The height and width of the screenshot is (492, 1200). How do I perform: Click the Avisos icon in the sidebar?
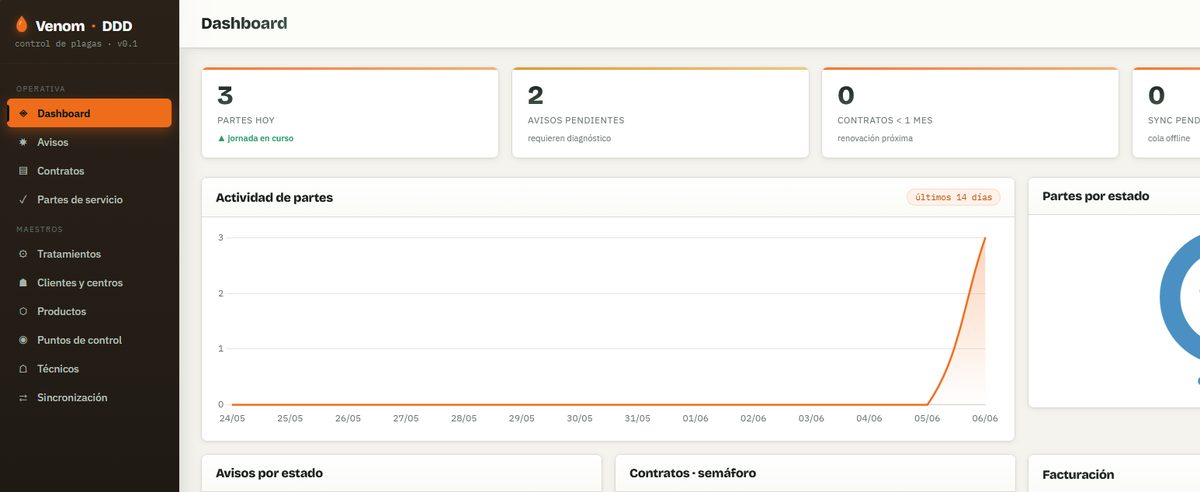tap(23, 142)
